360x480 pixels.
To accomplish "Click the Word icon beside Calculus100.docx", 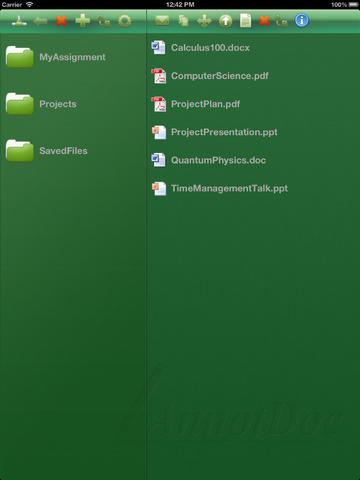I will (159, 47).
